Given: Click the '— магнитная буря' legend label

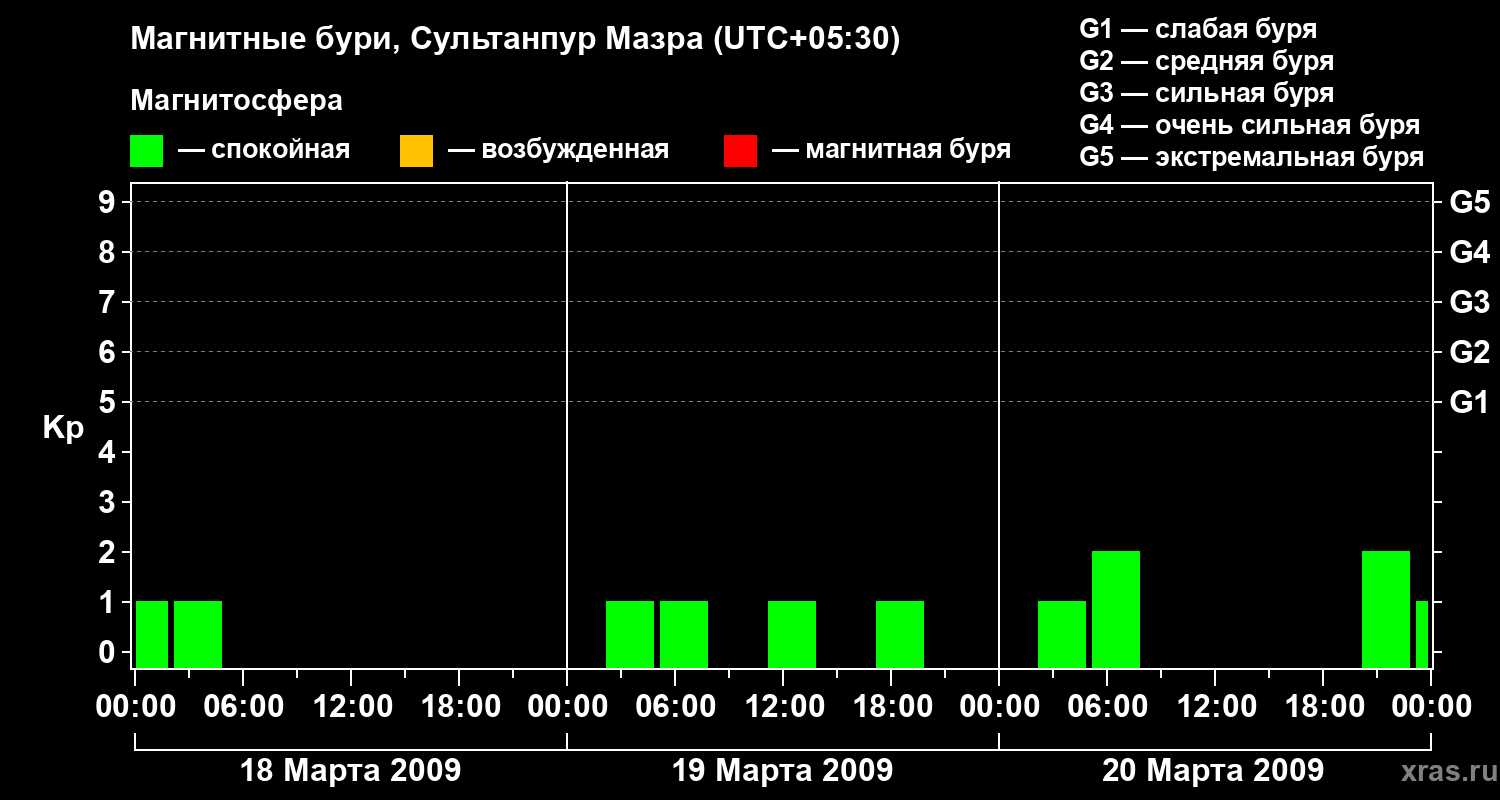Looking at the screenshot, I should [x=892, y=150].
